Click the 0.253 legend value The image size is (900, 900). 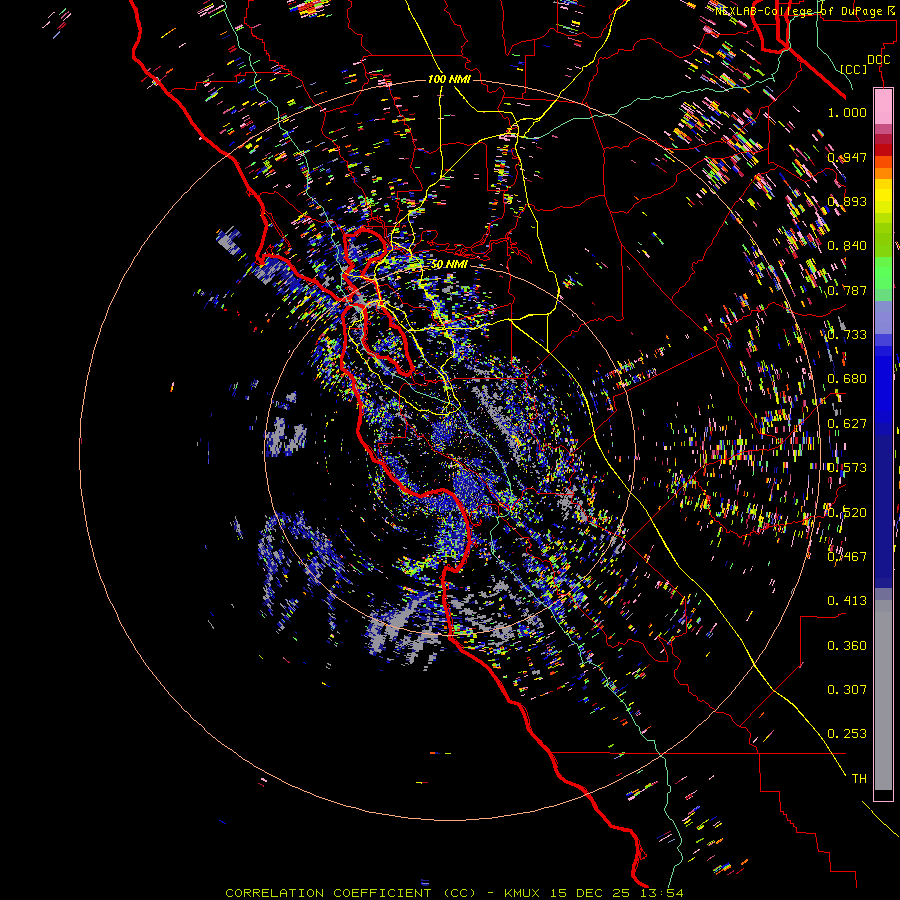point(847,734)
